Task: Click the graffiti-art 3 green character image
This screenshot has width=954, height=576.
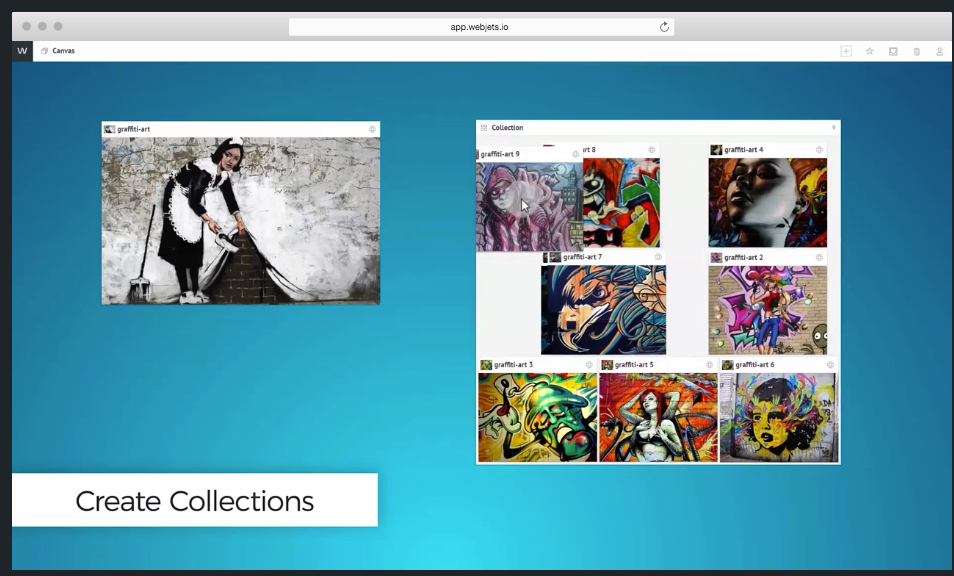Action: (x=538, y=417)
